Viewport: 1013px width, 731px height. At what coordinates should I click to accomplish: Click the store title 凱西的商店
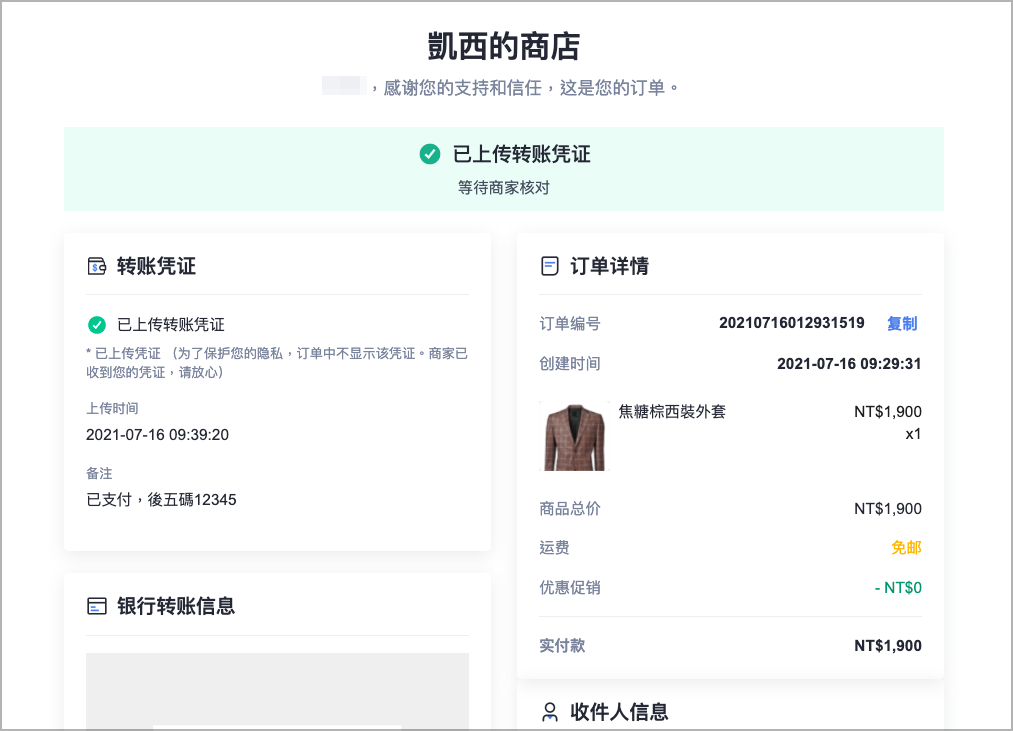[504, 47]
